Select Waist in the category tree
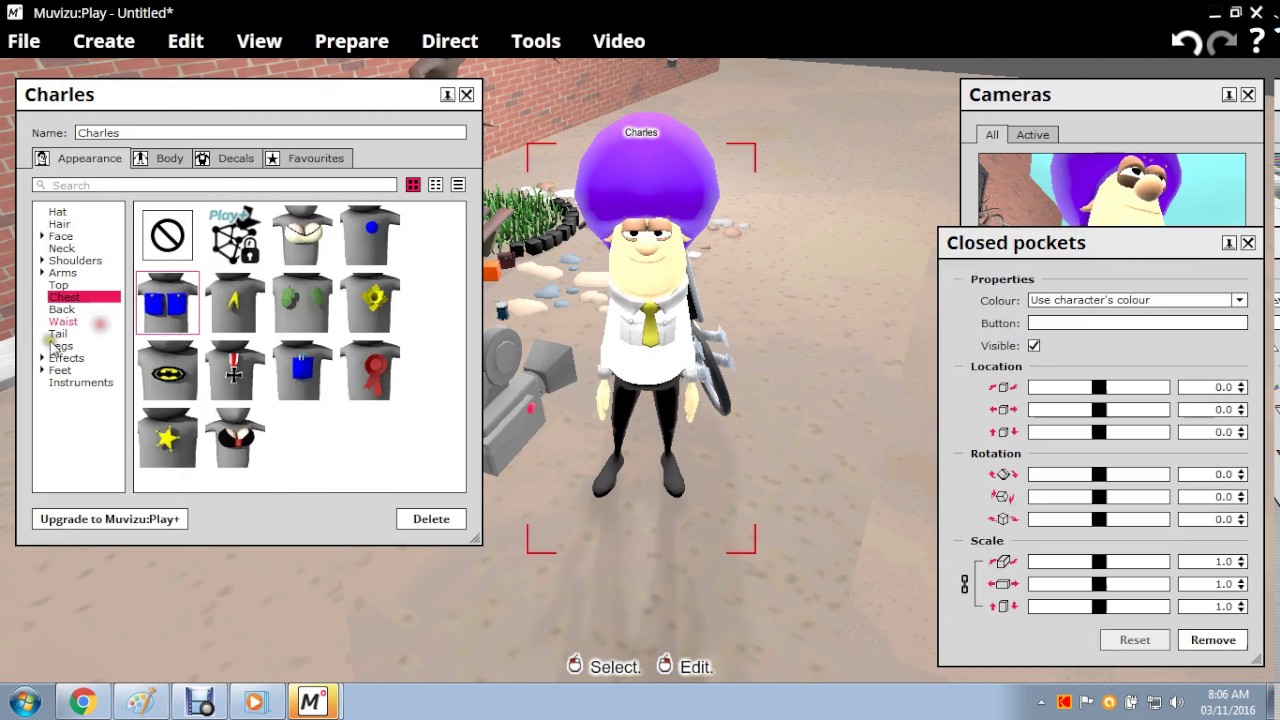 click(x=63, y=322)
